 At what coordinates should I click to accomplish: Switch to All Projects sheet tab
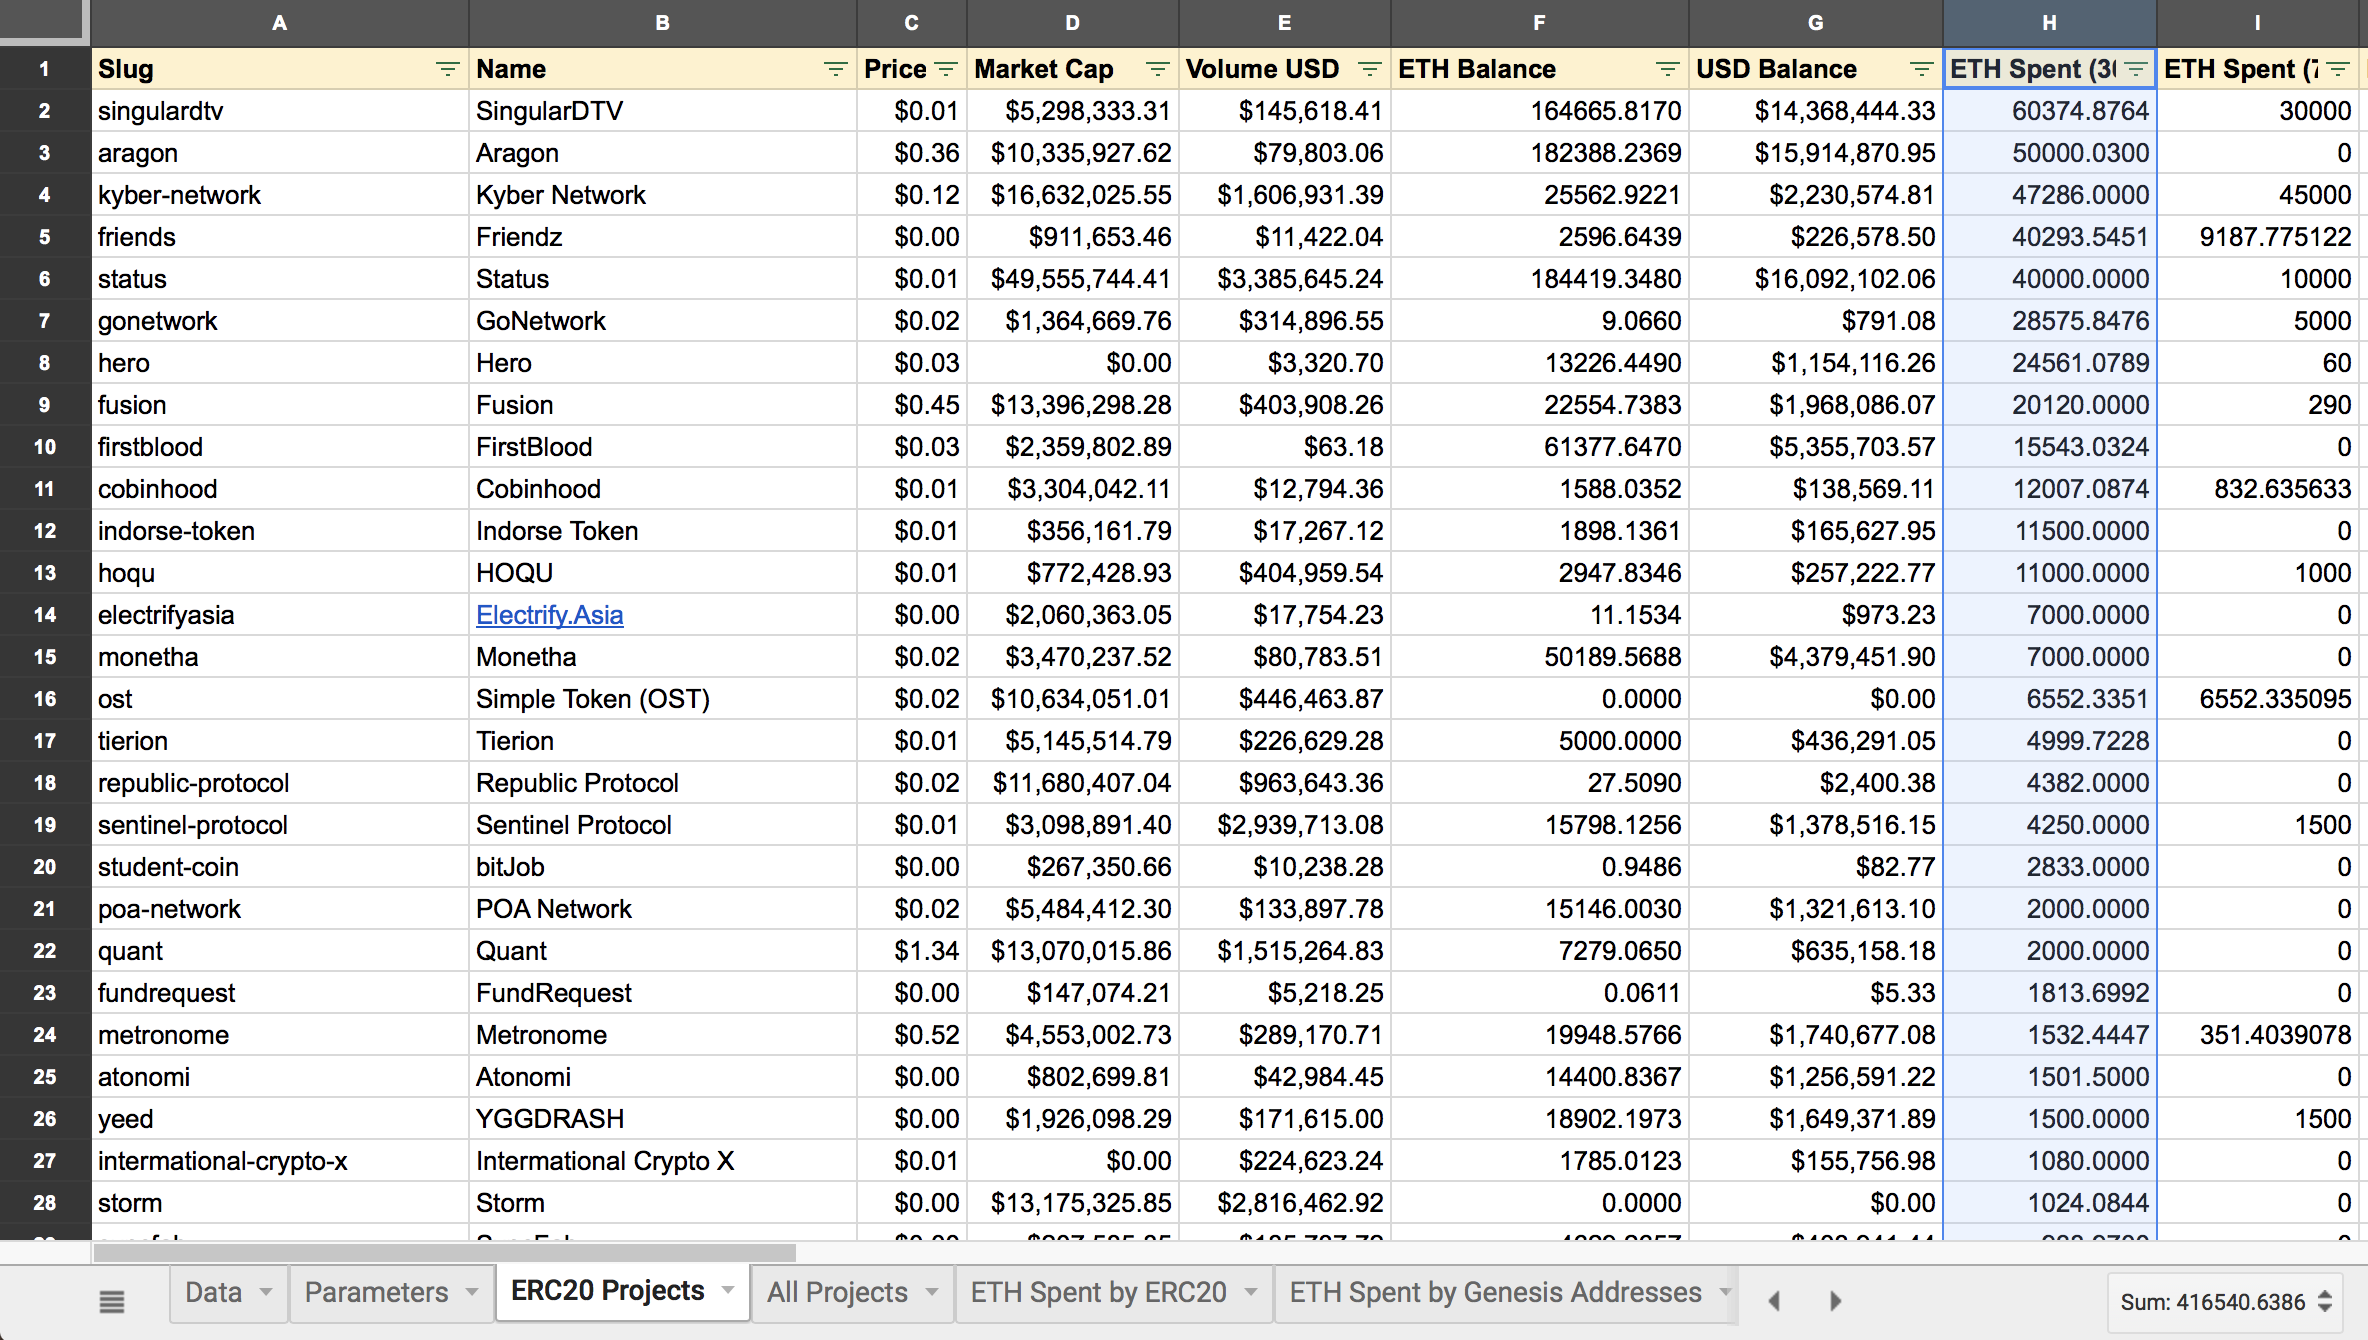click(837, 1292)
